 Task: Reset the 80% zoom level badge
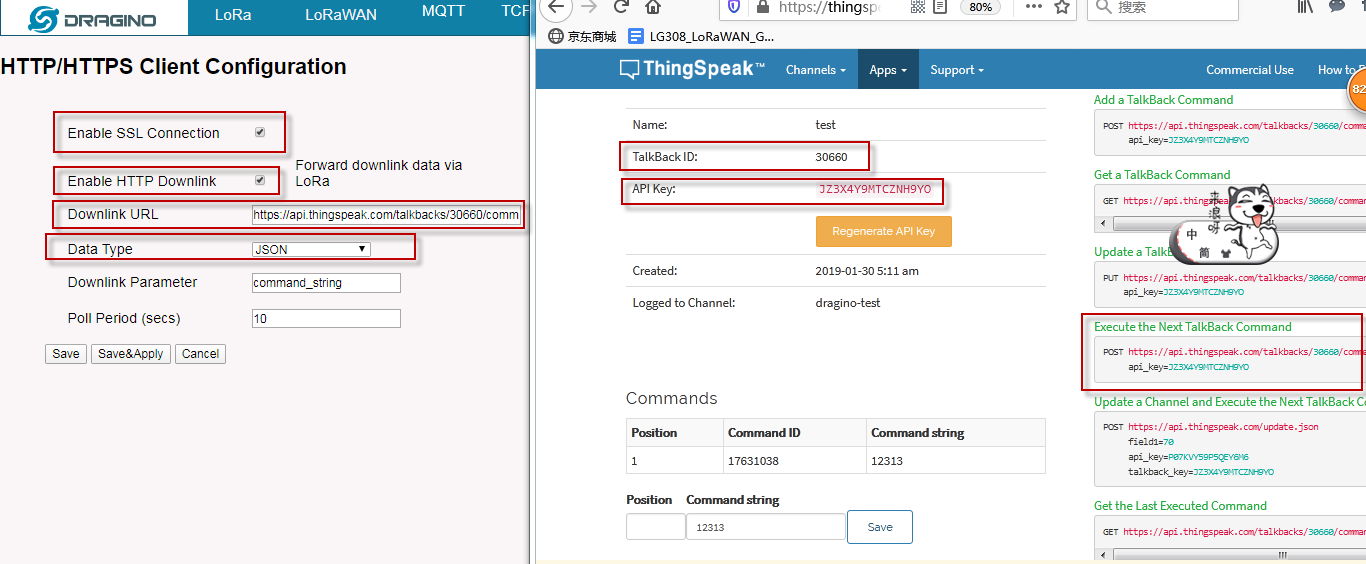980,7
